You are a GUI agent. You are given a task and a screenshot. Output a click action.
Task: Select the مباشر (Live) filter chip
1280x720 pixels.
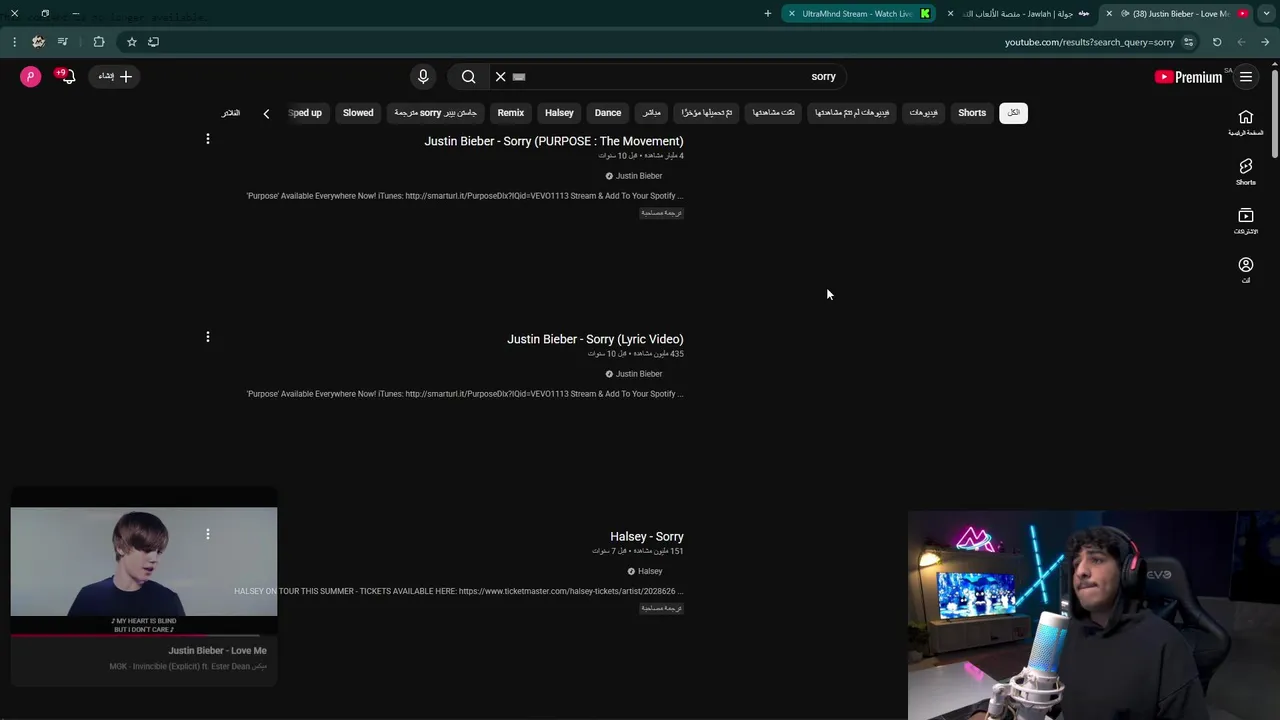(651, 113)
